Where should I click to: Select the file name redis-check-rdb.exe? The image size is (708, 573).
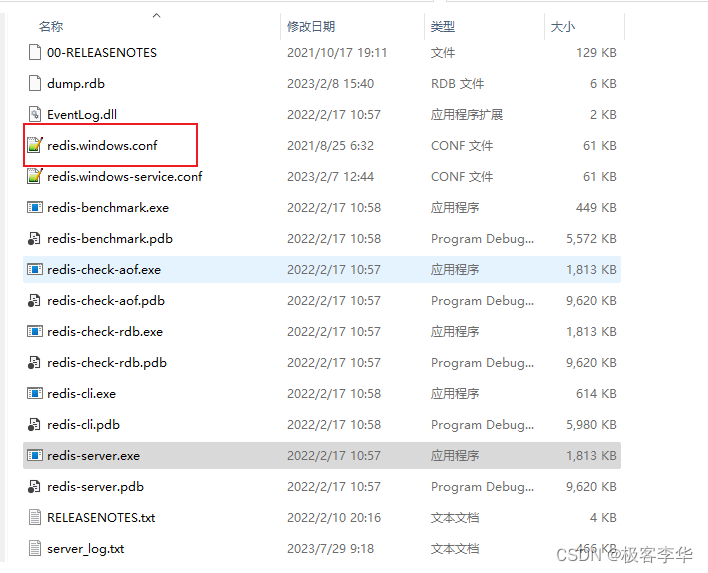click(x=105, y=332)
